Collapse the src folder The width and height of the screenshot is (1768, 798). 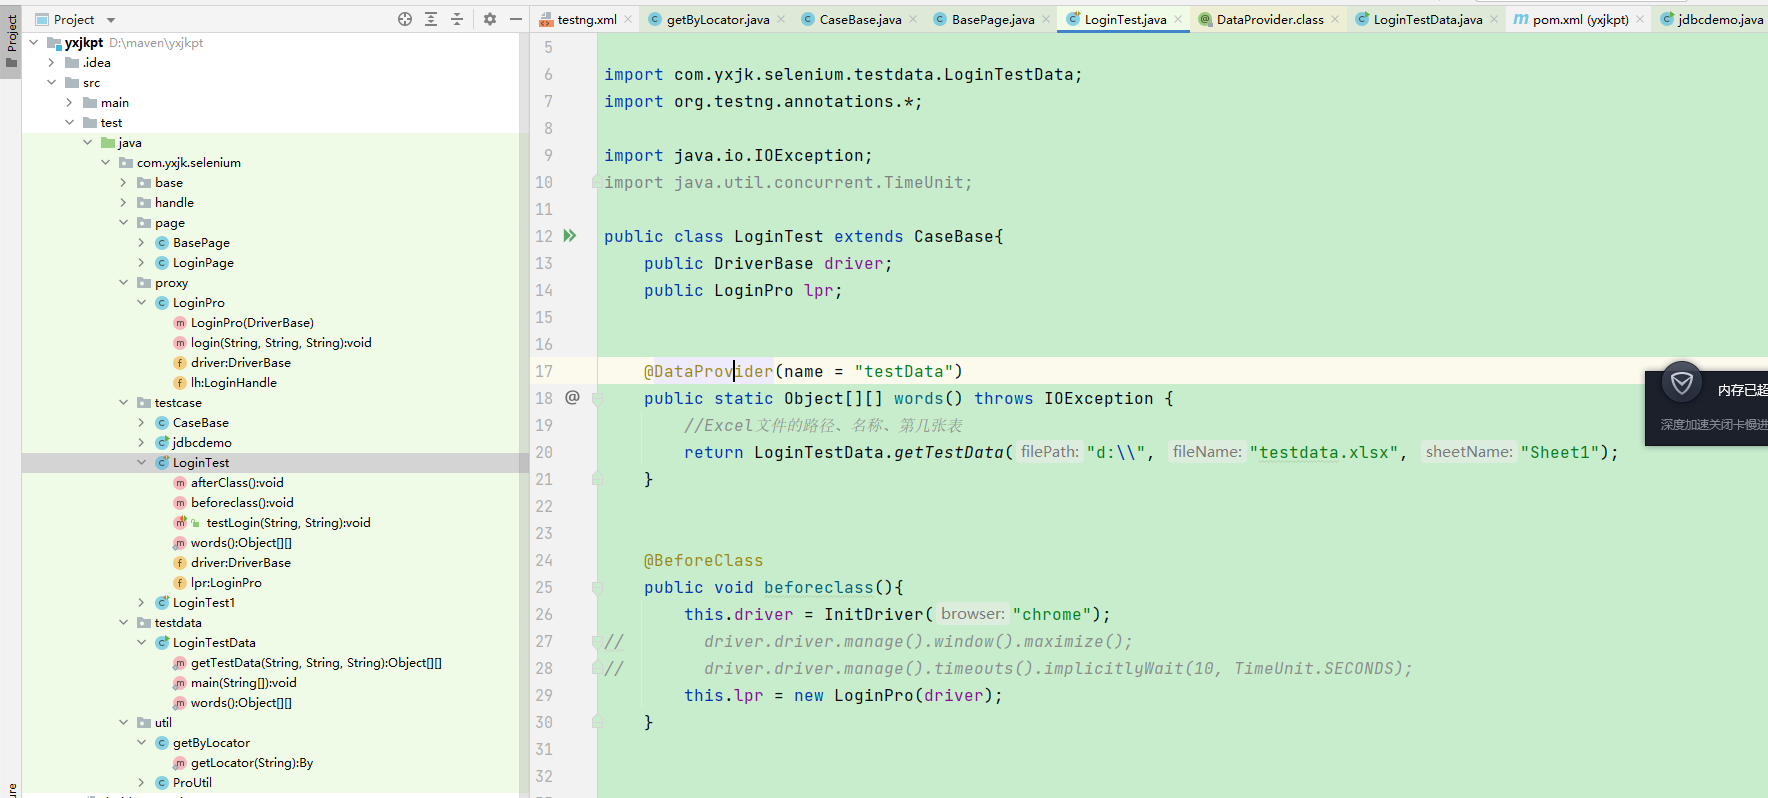click(x=52, y=82)
